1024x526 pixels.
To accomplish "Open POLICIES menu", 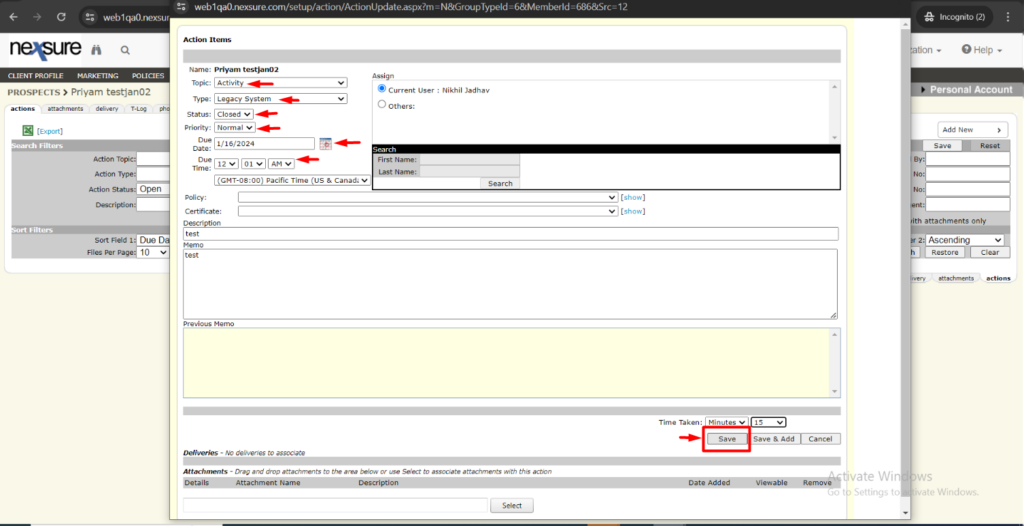I will pos(148,76).
